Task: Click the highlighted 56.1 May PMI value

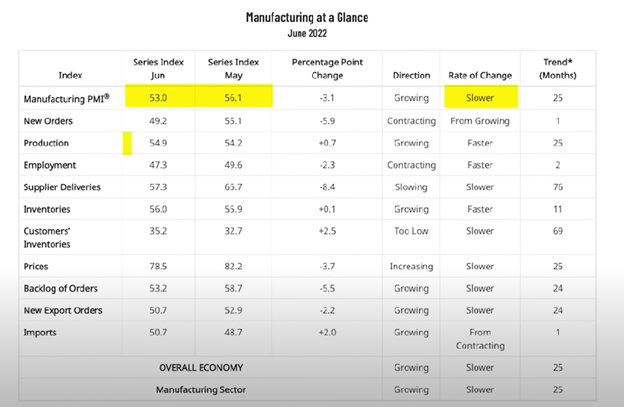Action: point(234,96)
